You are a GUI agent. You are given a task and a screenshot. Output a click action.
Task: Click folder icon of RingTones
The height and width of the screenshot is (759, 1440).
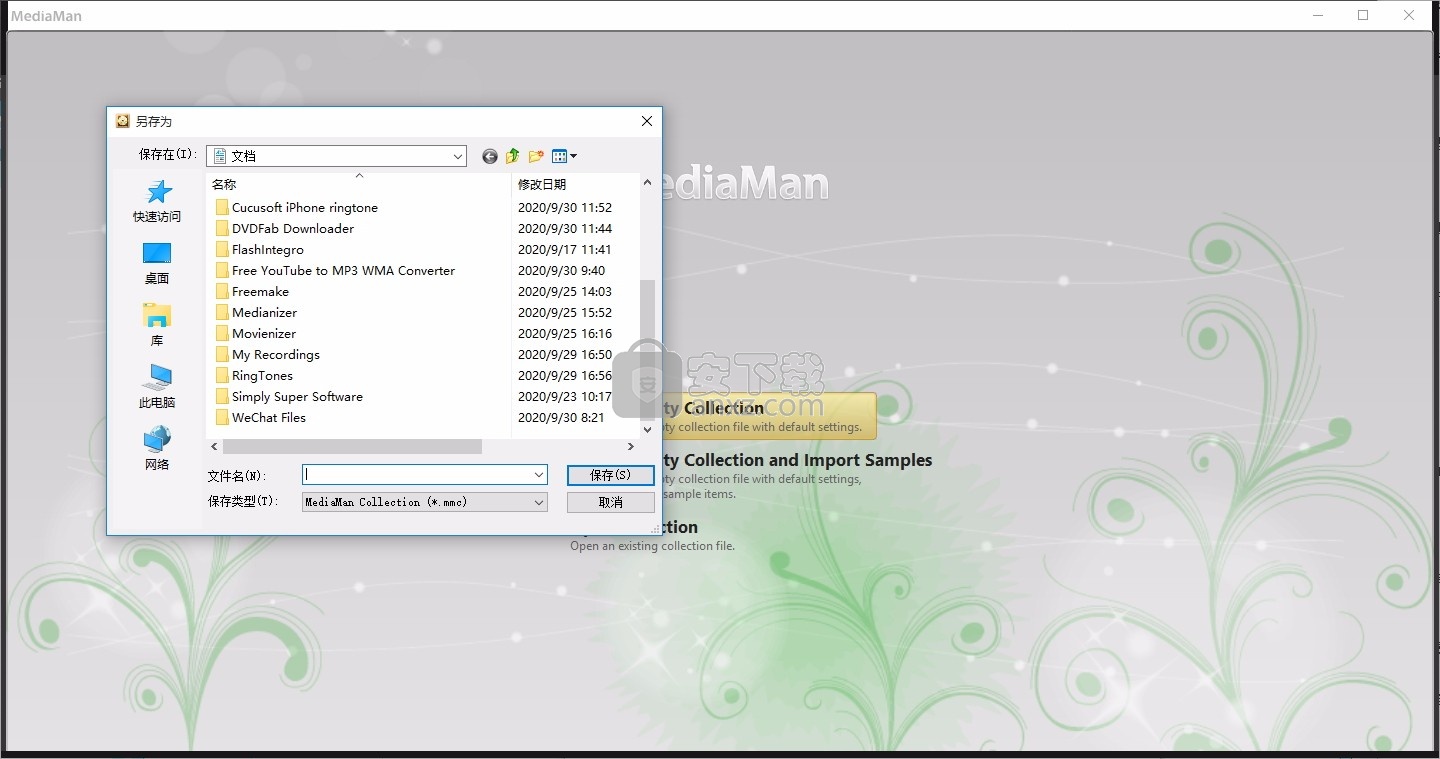222,375
